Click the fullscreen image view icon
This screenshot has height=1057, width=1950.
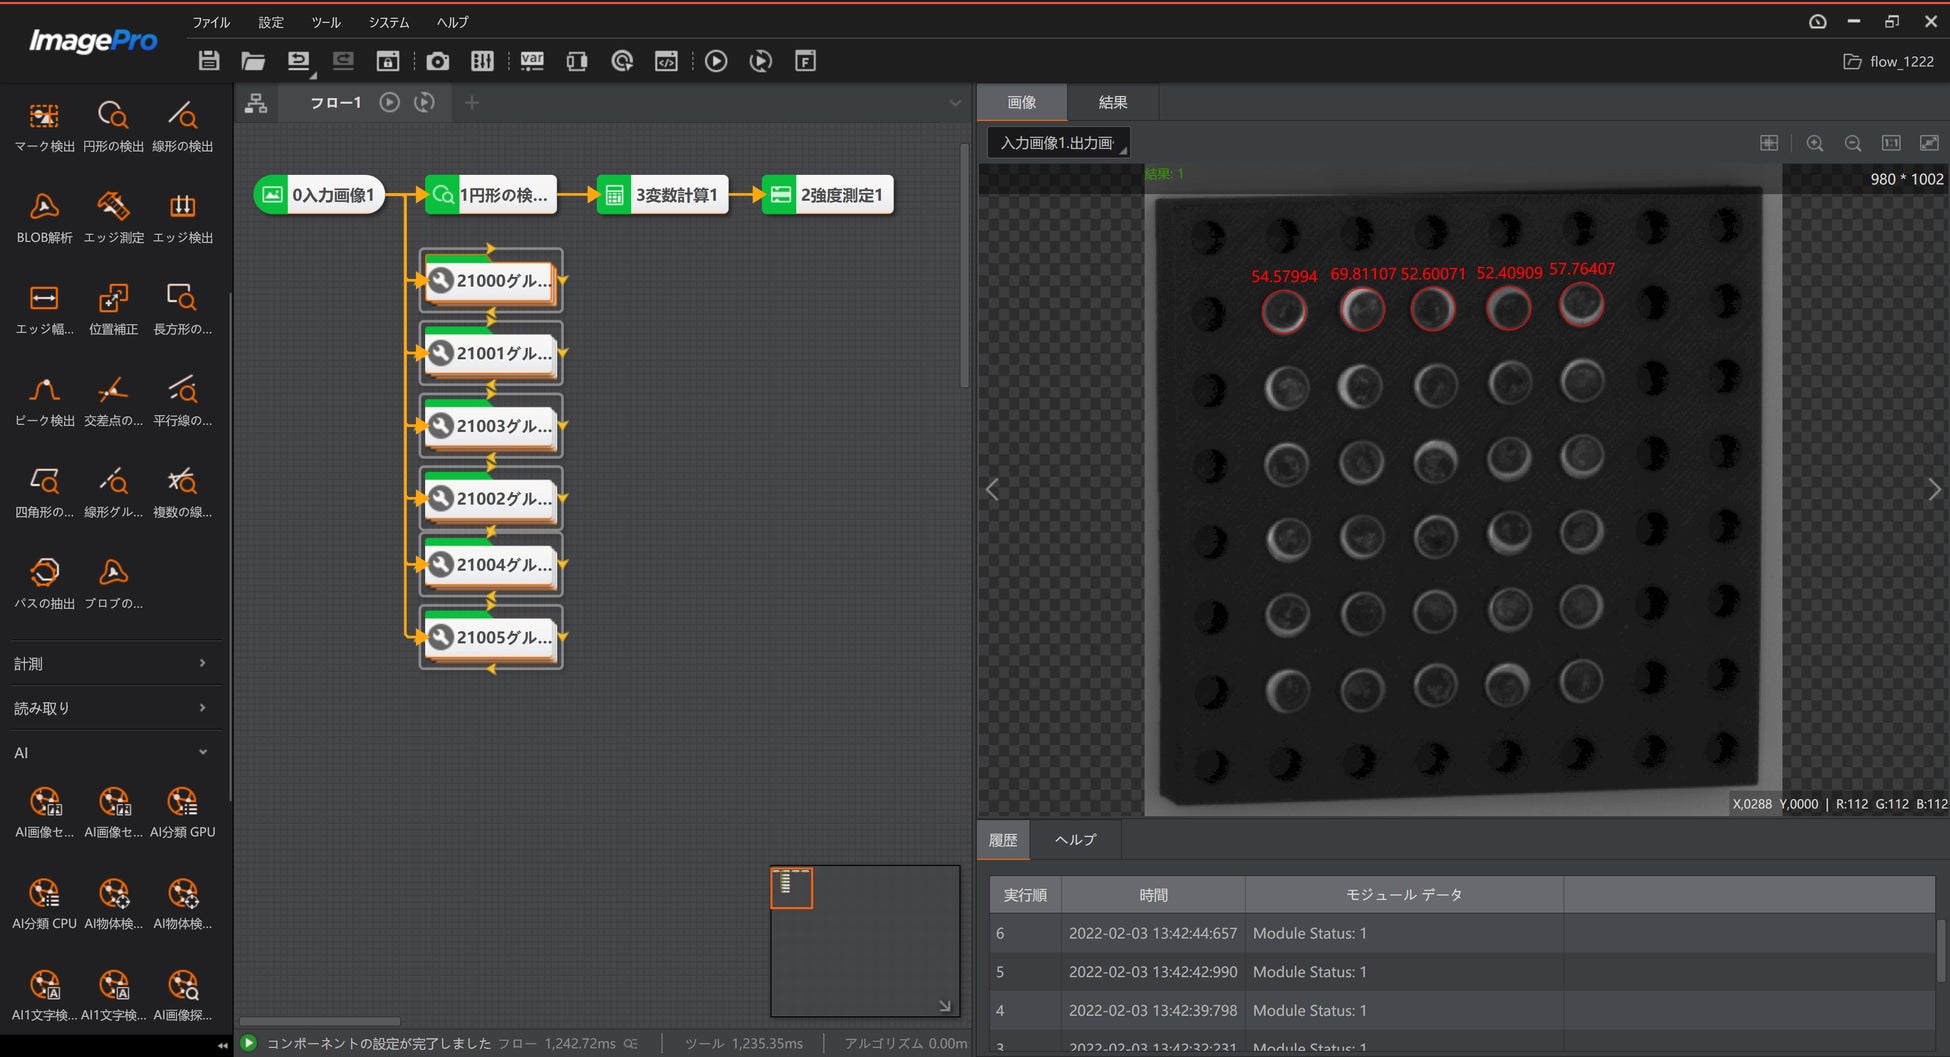click(1929, 143)
